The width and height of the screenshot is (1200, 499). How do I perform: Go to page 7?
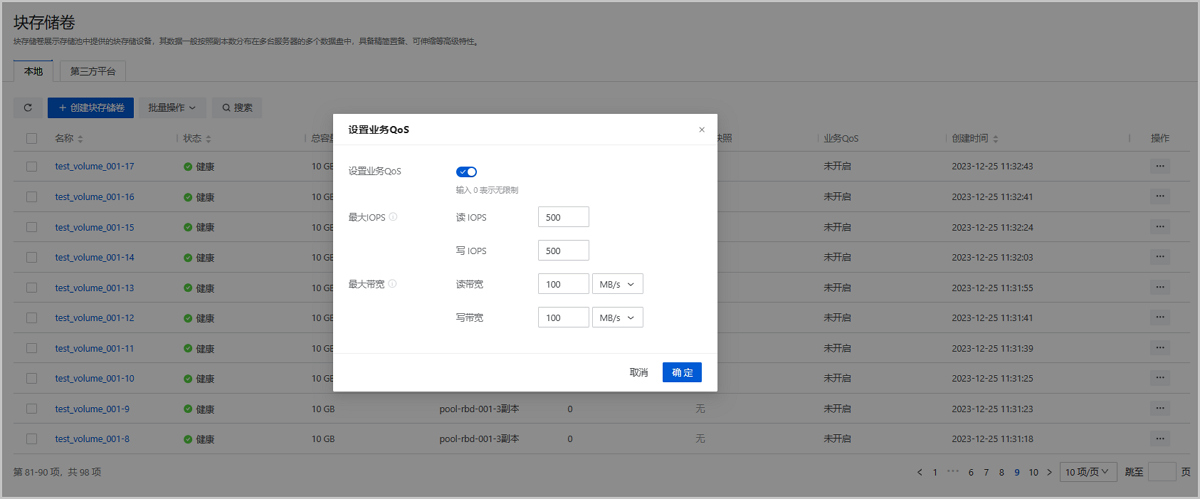point(986,471)
